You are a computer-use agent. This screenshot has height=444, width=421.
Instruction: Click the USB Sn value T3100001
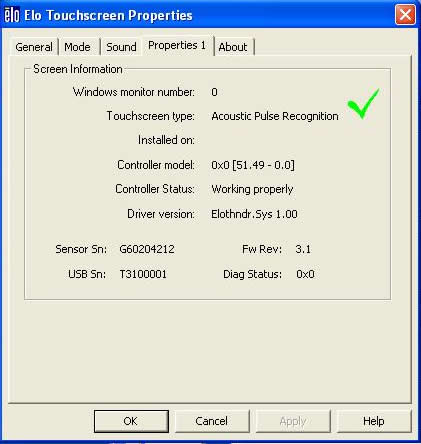[143, 274]
